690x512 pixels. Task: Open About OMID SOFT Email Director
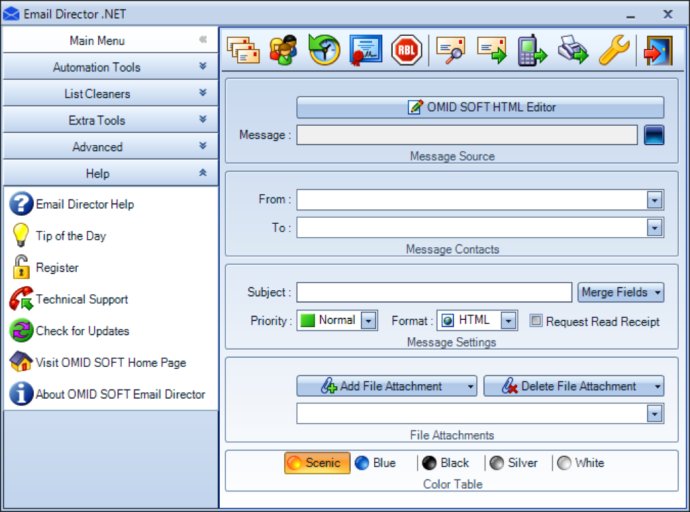coord(107,394)
